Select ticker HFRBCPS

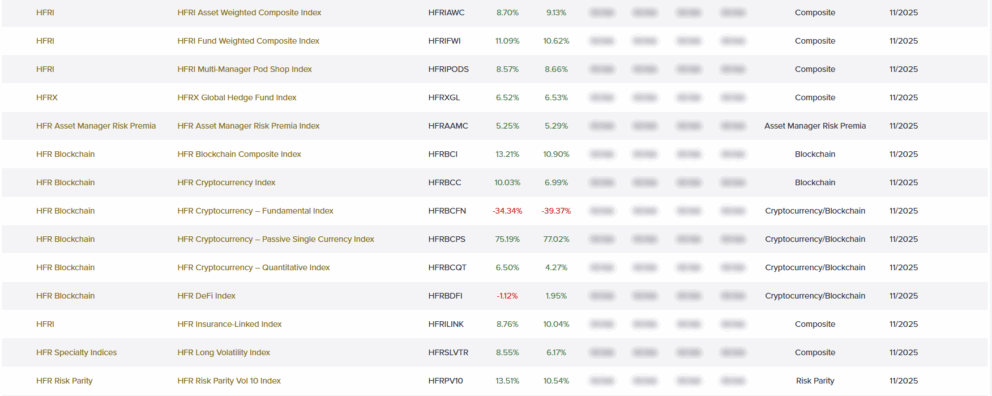pyautogui.click(x=447, y=239)
